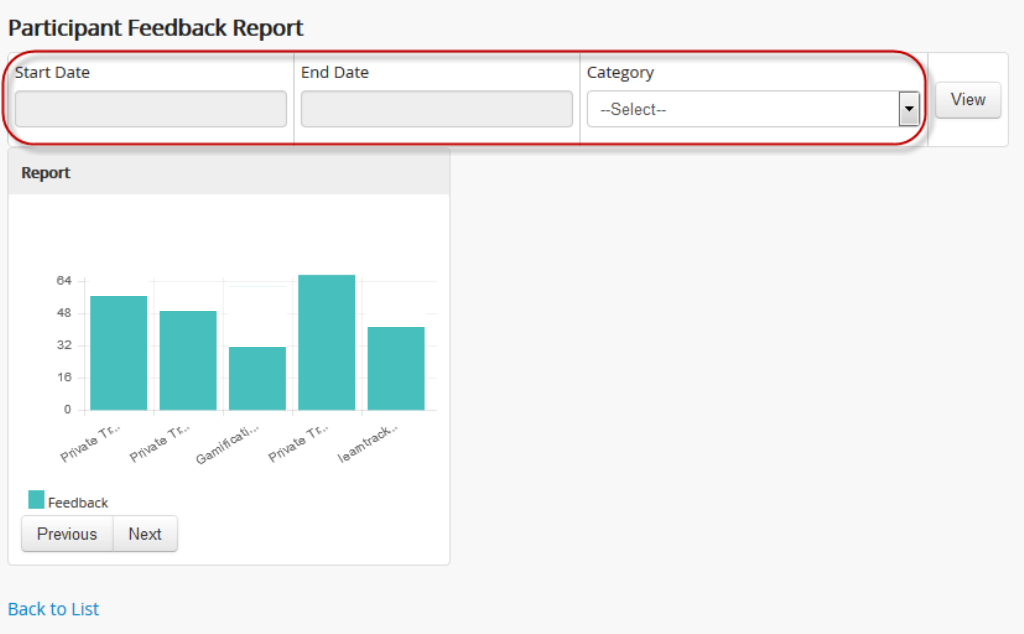Click the End Date input field
This screenshot has height=634, width=1024.
436,109
